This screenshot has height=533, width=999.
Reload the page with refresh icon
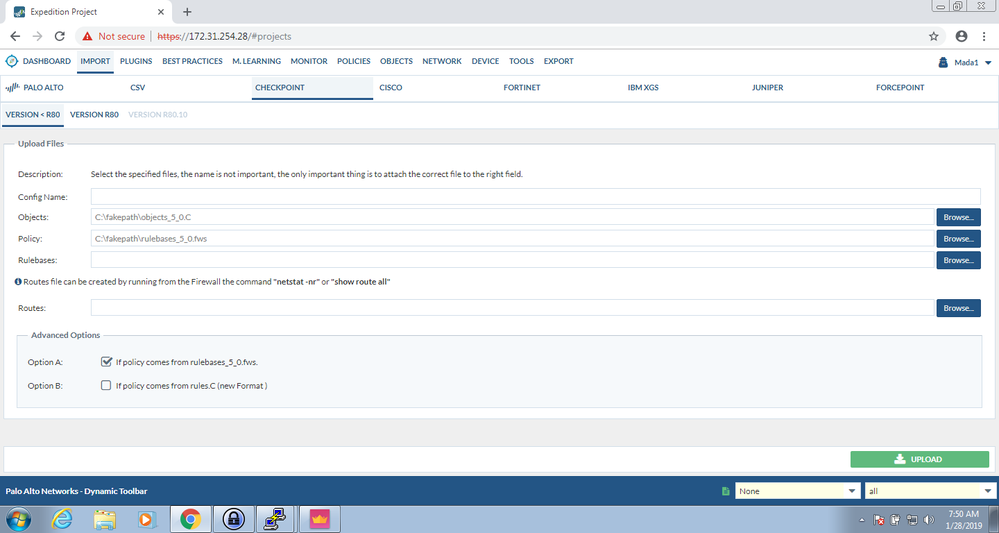coord(60,36)
